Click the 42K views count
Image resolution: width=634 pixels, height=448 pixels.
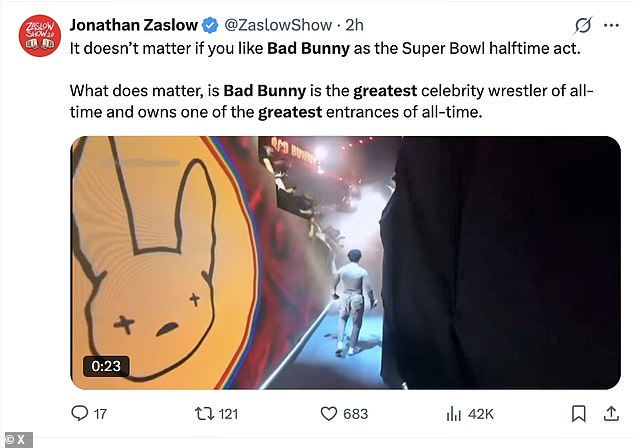tap(480, 413)
